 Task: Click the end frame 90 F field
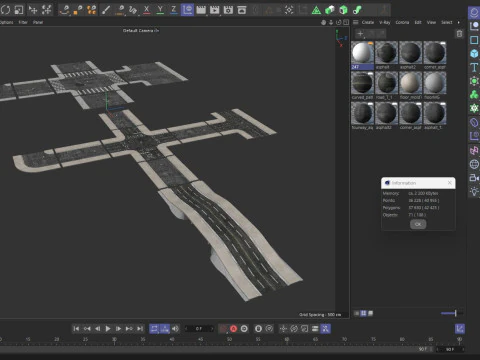450,349
